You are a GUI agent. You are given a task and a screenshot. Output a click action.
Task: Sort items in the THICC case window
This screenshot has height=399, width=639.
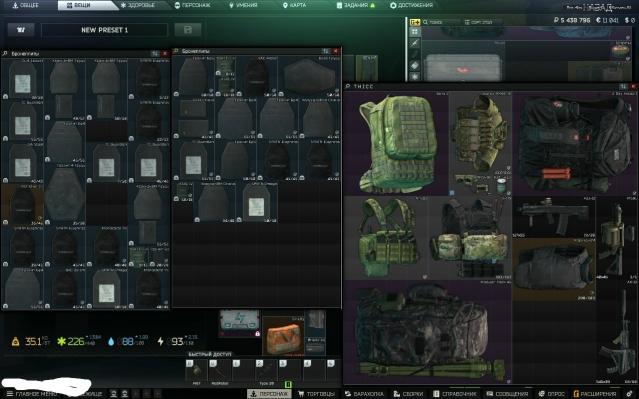623,86
